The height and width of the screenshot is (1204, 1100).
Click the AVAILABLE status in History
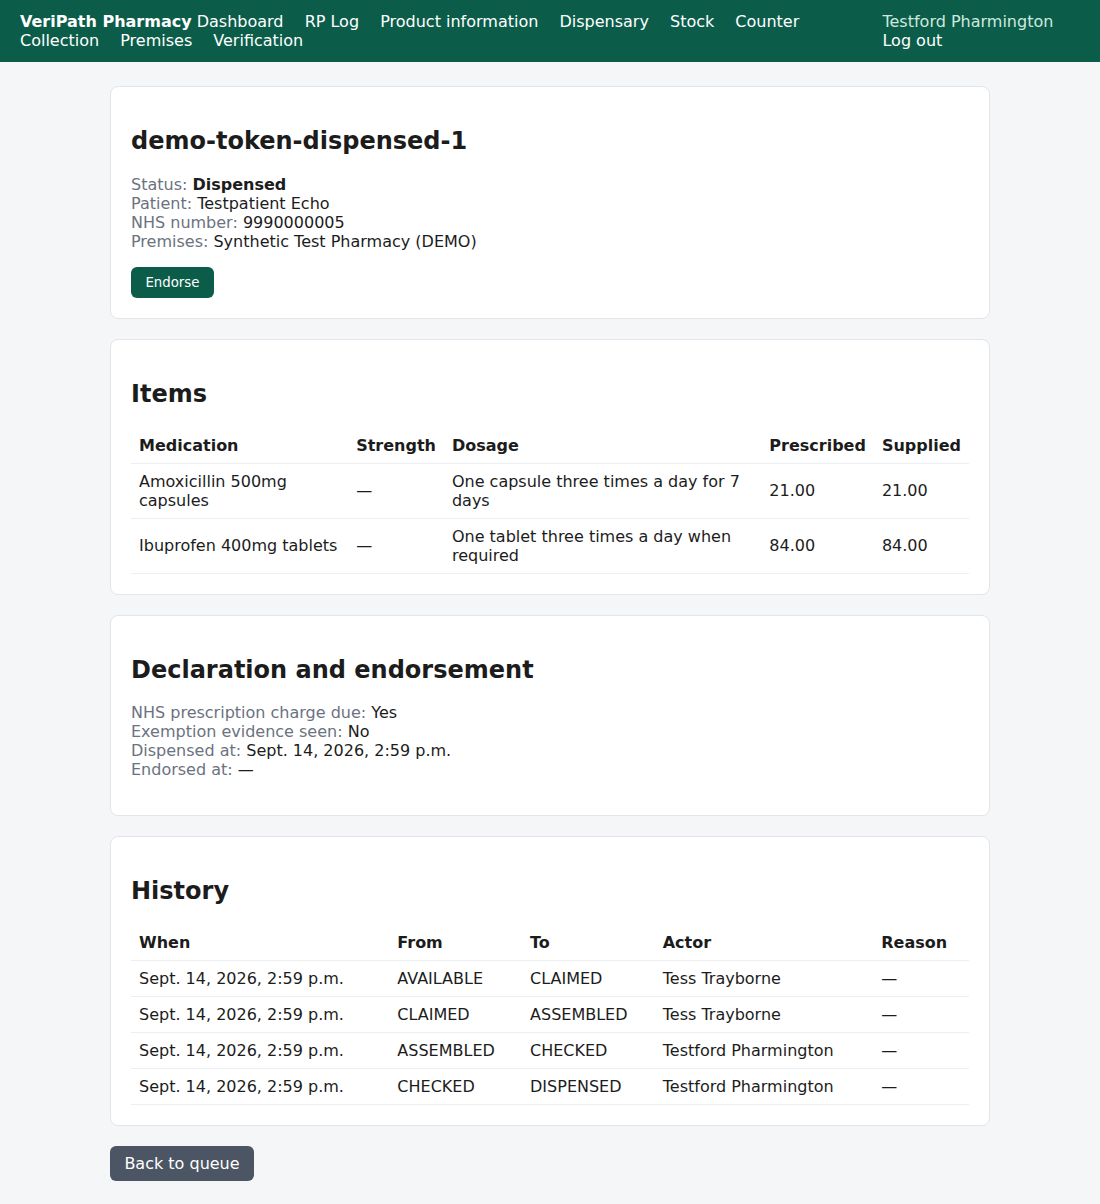click(x=440, y=978)
